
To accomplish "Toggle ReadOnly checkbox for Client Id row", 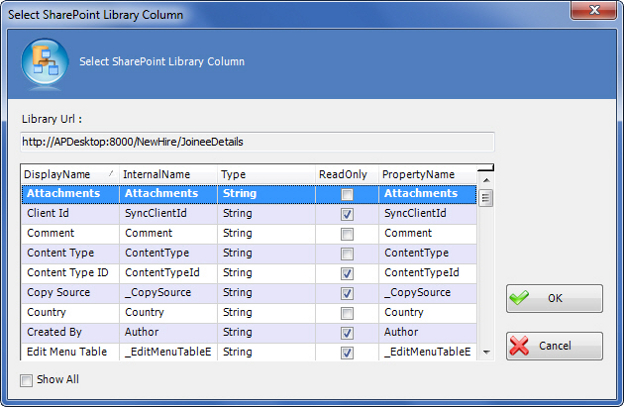I will pos(347,214).
